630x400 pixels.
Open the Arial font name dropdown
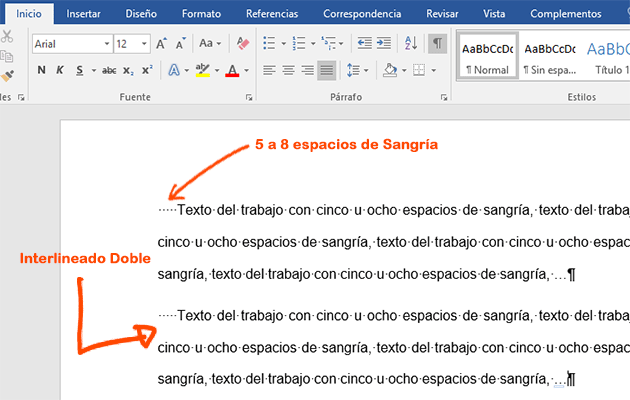[107, 44]
